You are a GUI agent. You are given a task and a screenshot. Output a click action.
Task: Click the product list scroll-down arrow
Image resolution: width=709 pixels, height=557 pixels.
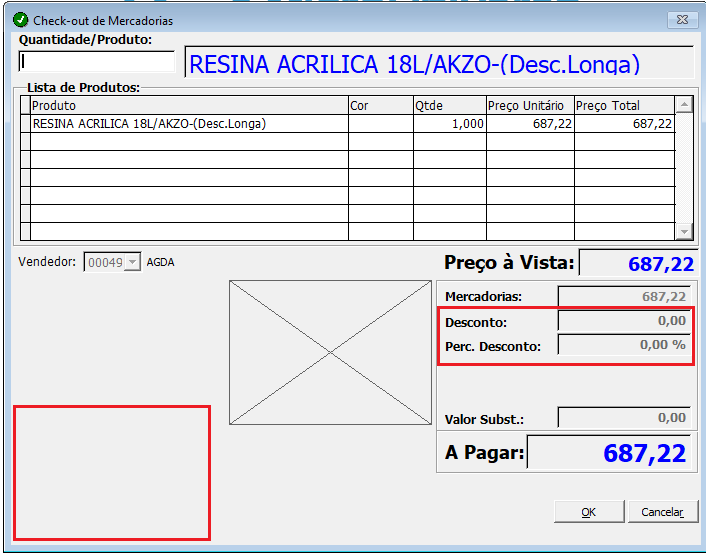684,231
